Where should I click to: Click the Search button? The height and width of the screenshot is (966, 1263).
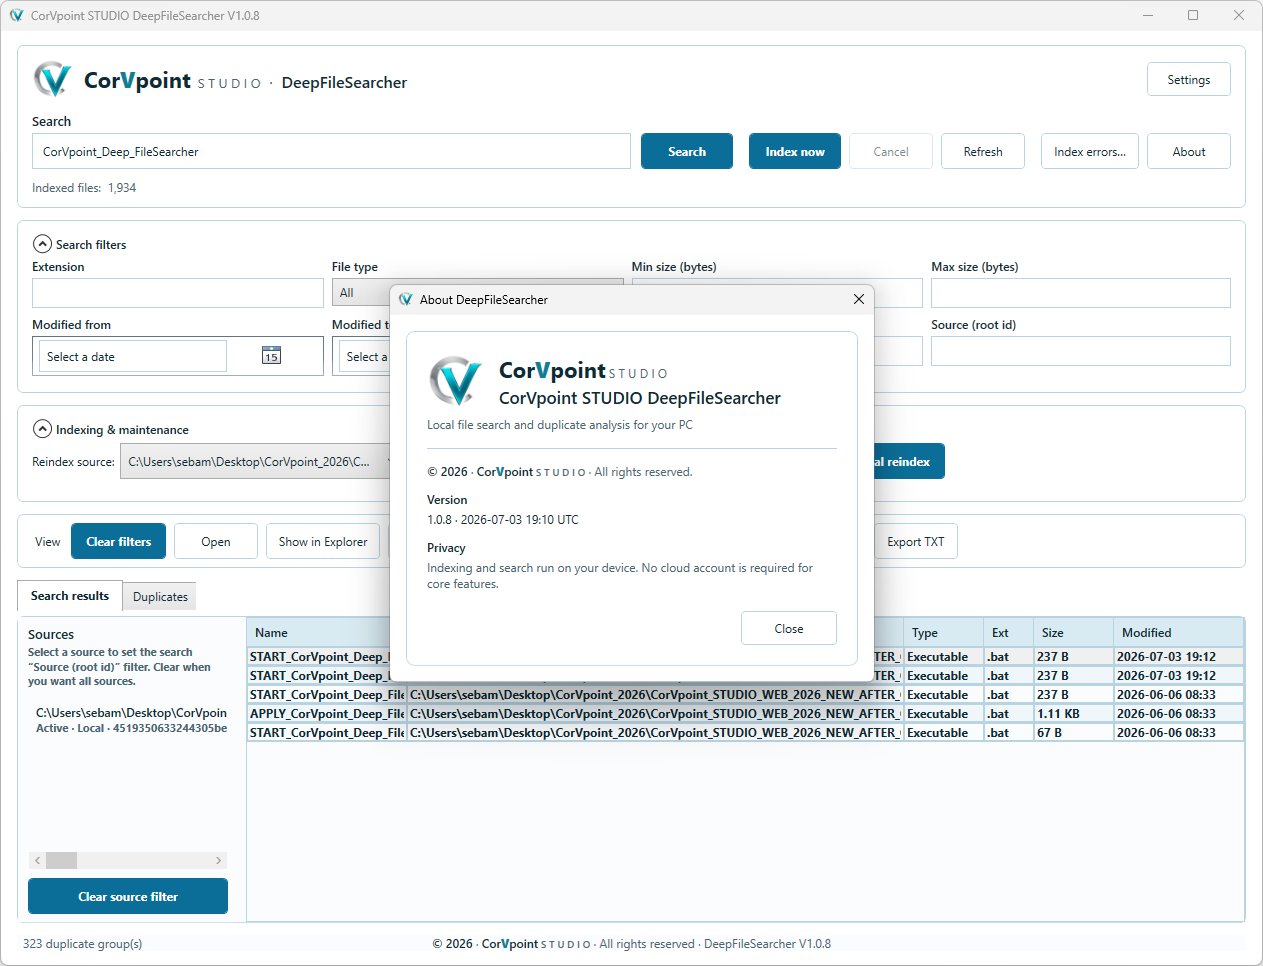[x=687, y=151]
